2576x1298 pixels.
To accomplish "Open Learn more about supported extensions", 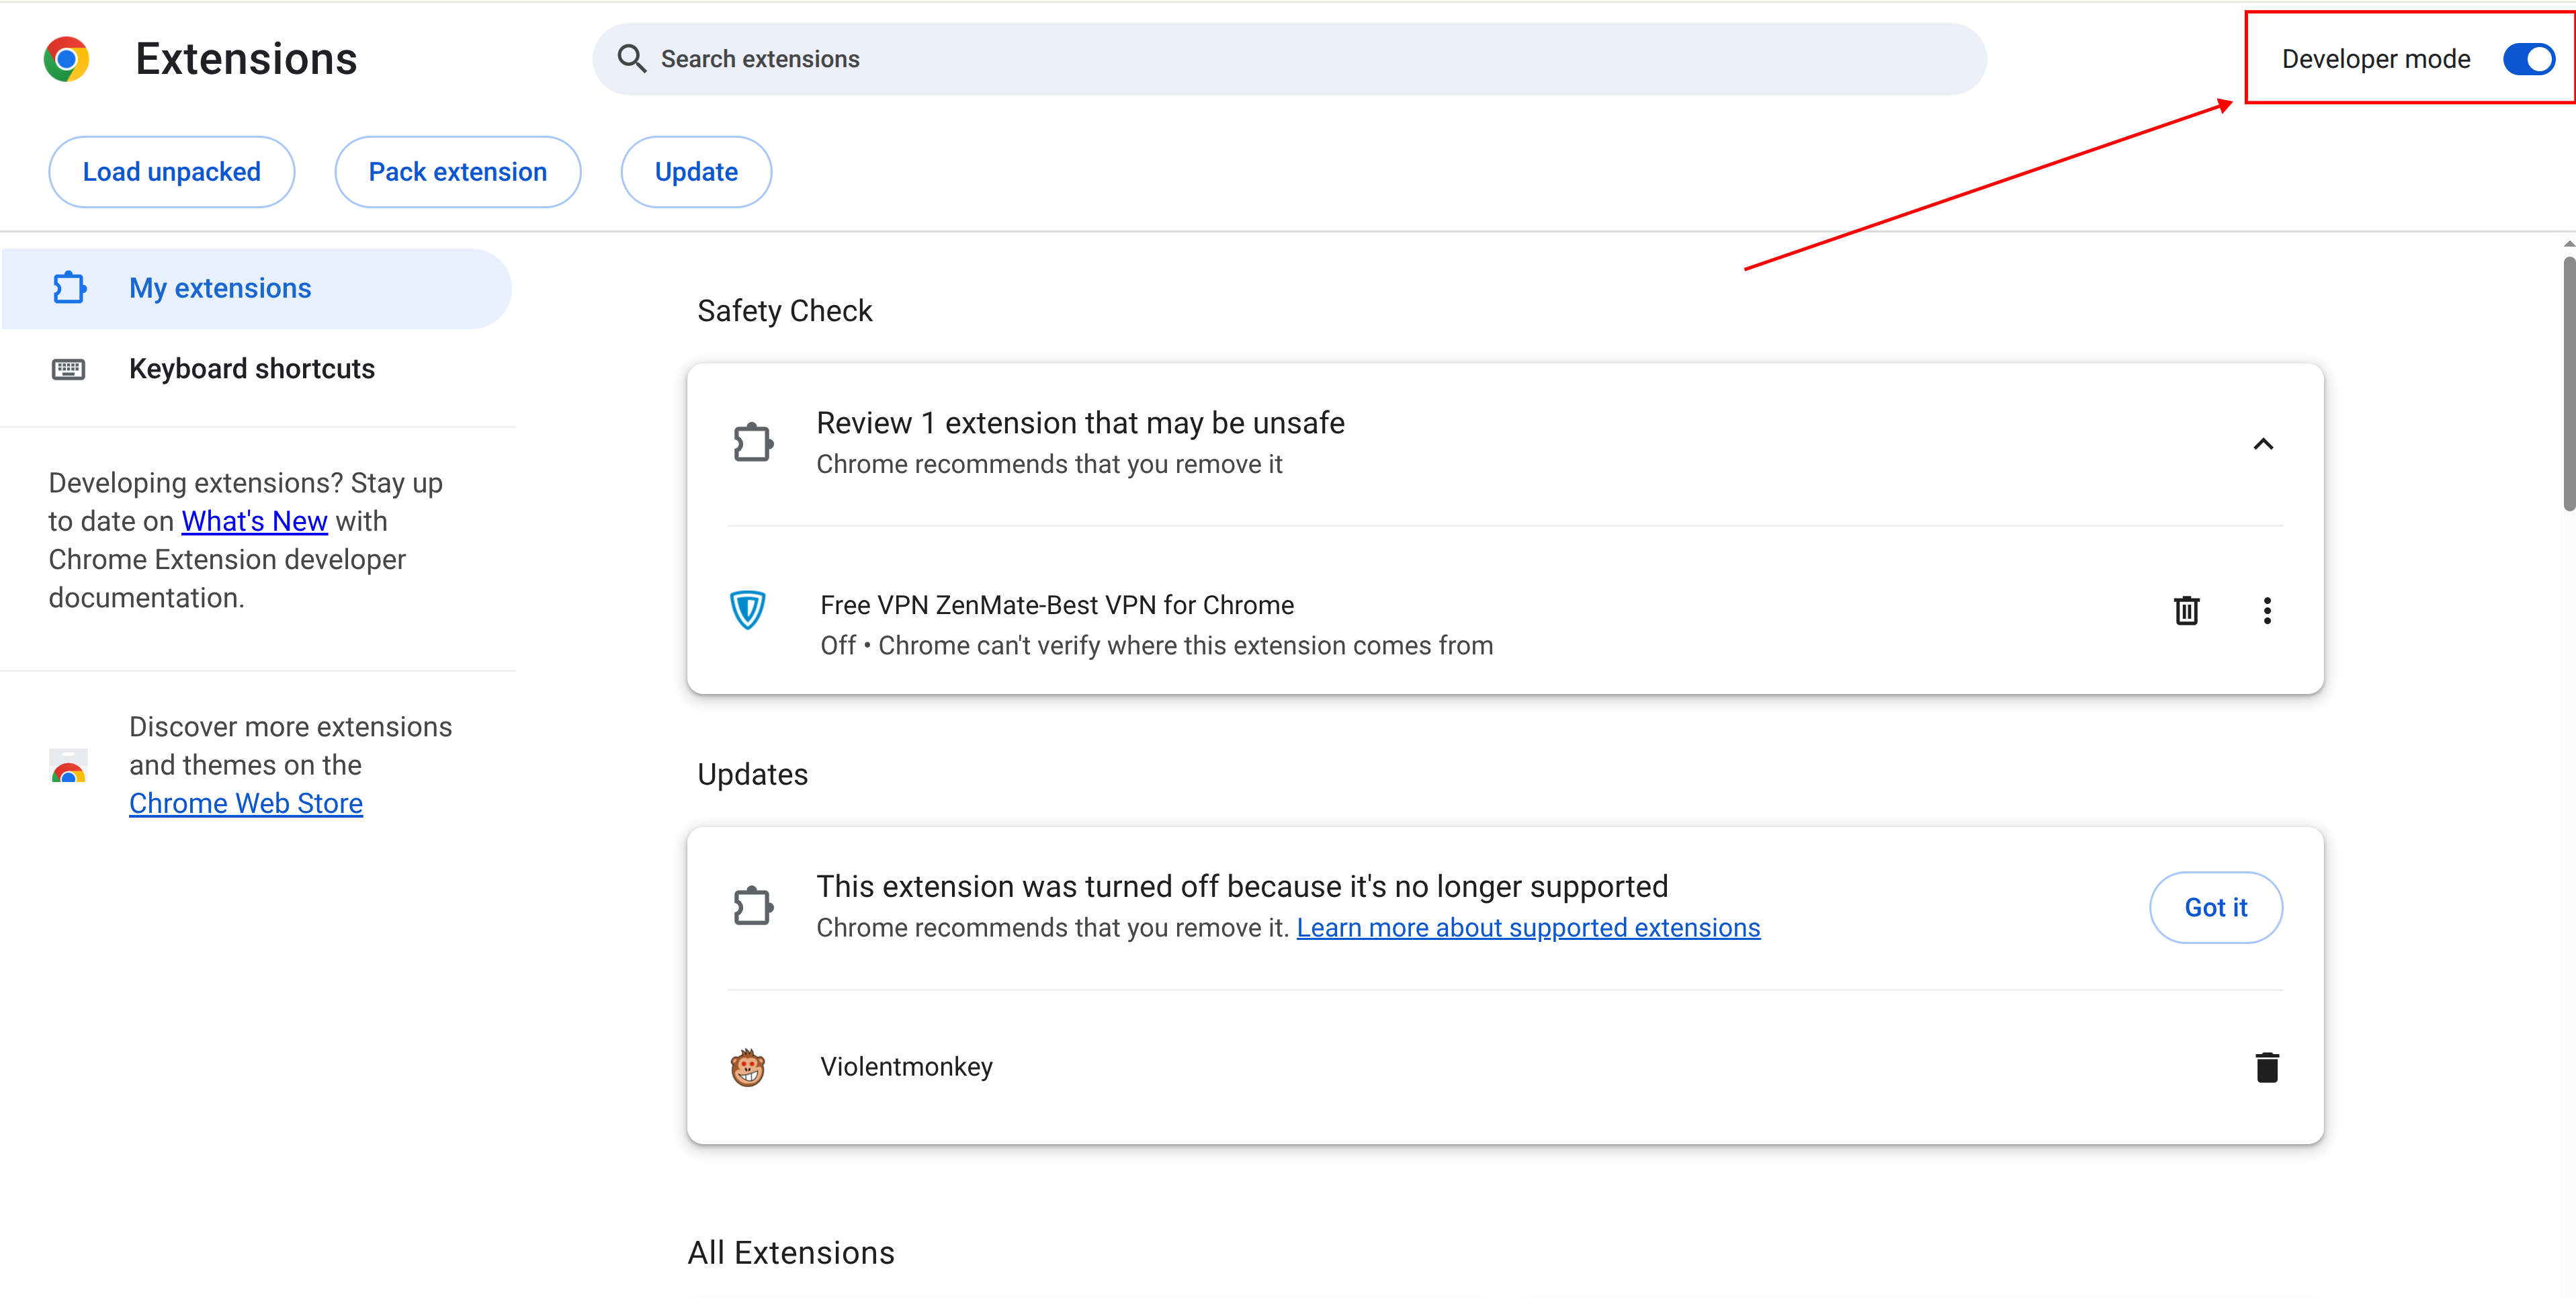I will tap(1528, 927).
